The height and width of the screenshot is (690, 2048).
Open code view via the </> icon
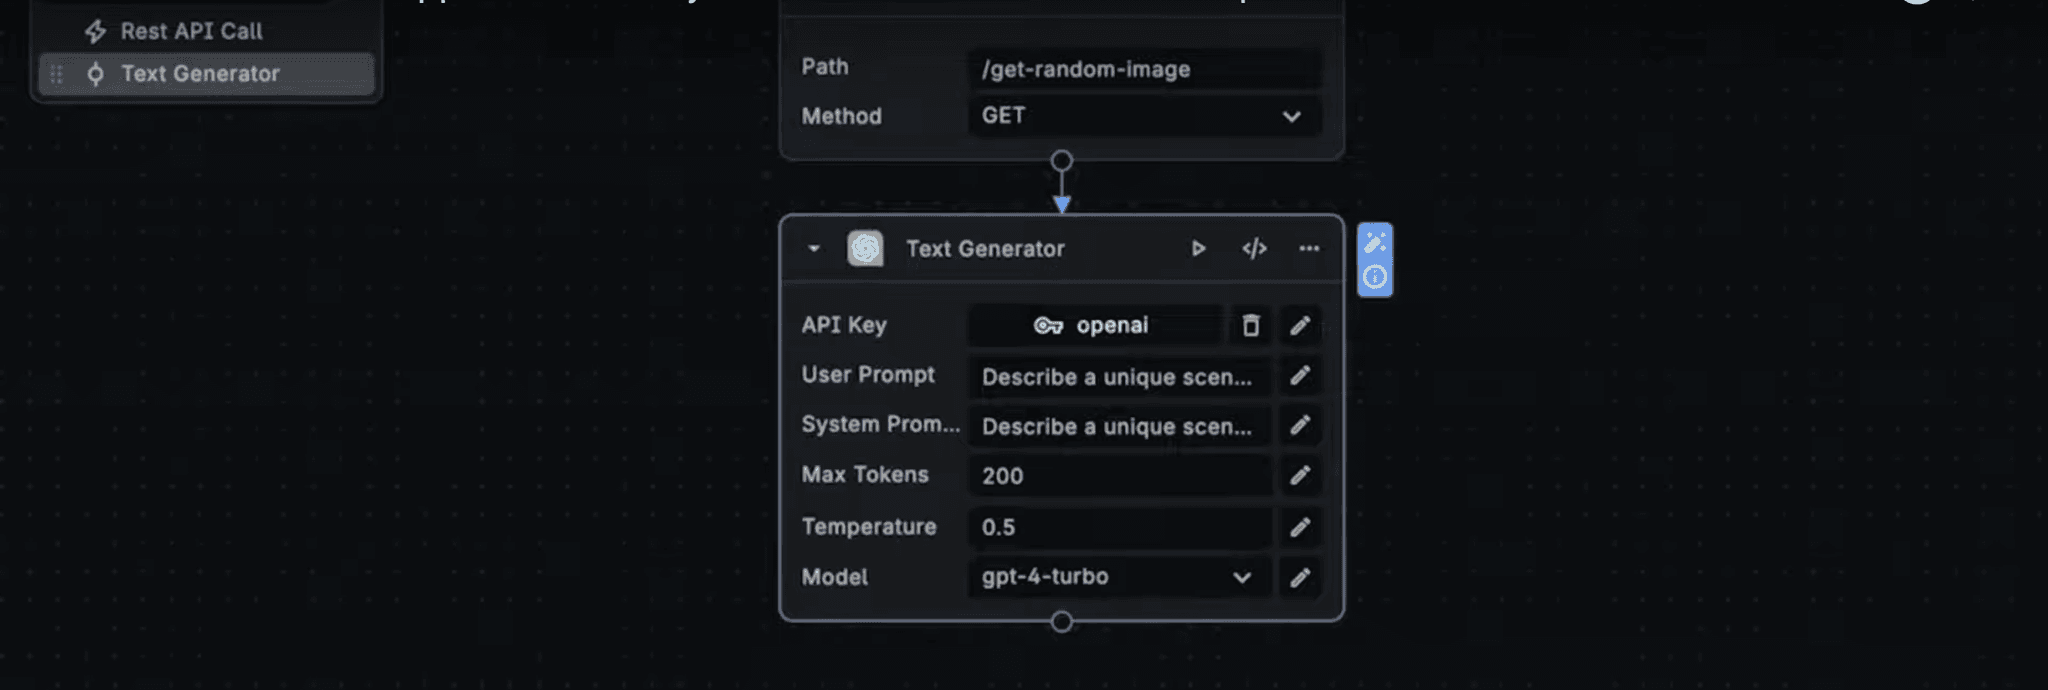[1254, 249]
